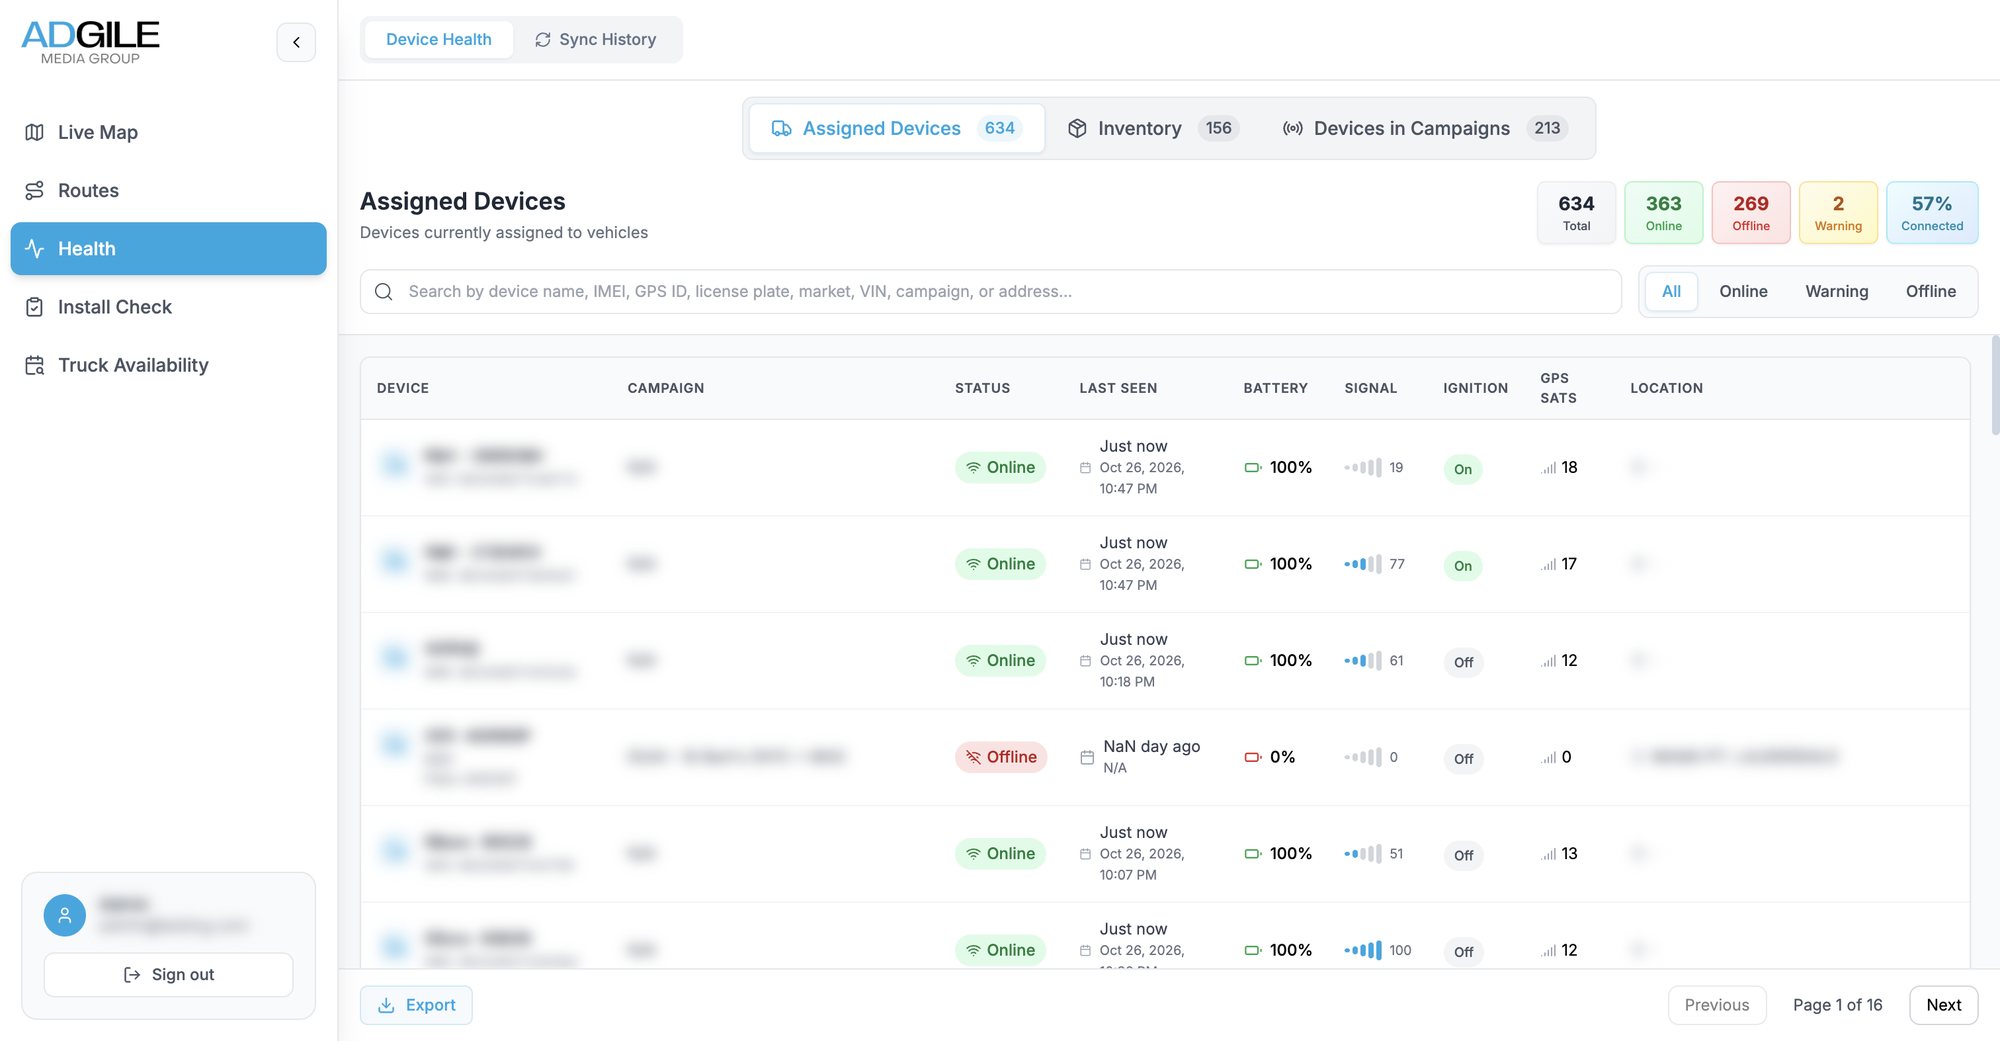This screenshot has width=2000, height=1041.
Task: Switch to the Sync History tab
Action: 596,39
